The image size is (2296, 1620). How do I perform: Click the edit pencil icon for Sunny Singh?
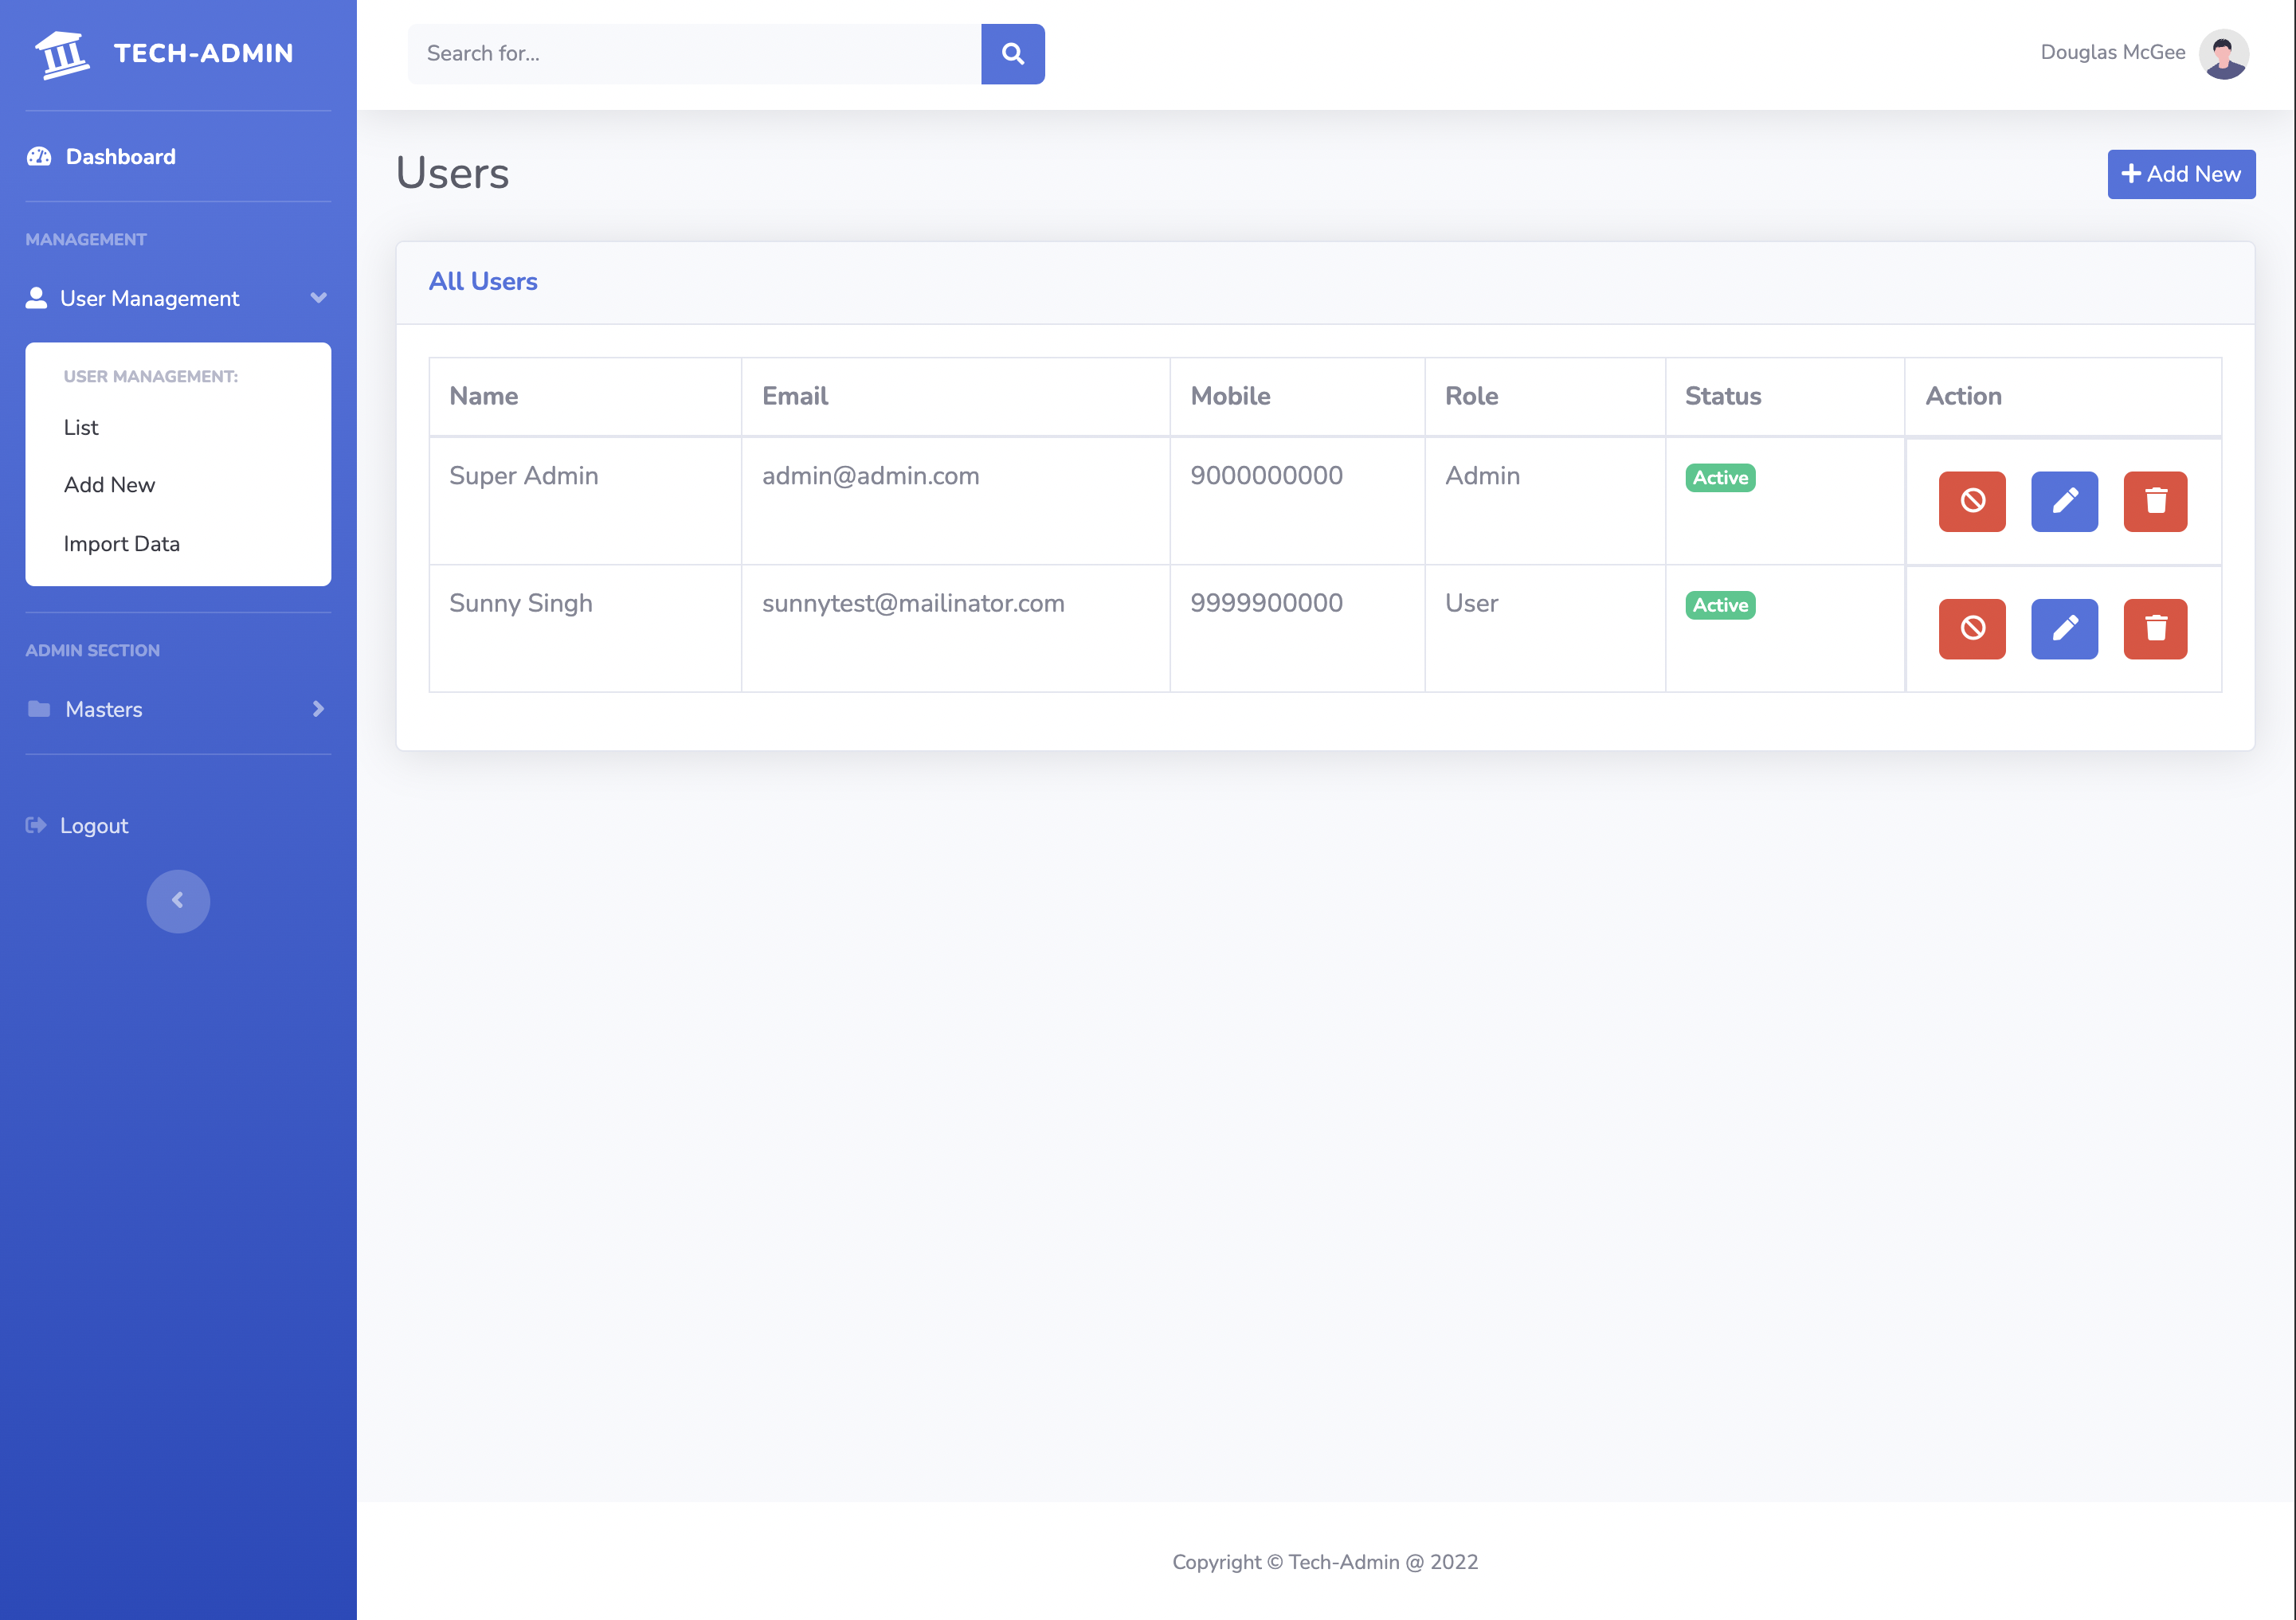[x=2064, y=628]
